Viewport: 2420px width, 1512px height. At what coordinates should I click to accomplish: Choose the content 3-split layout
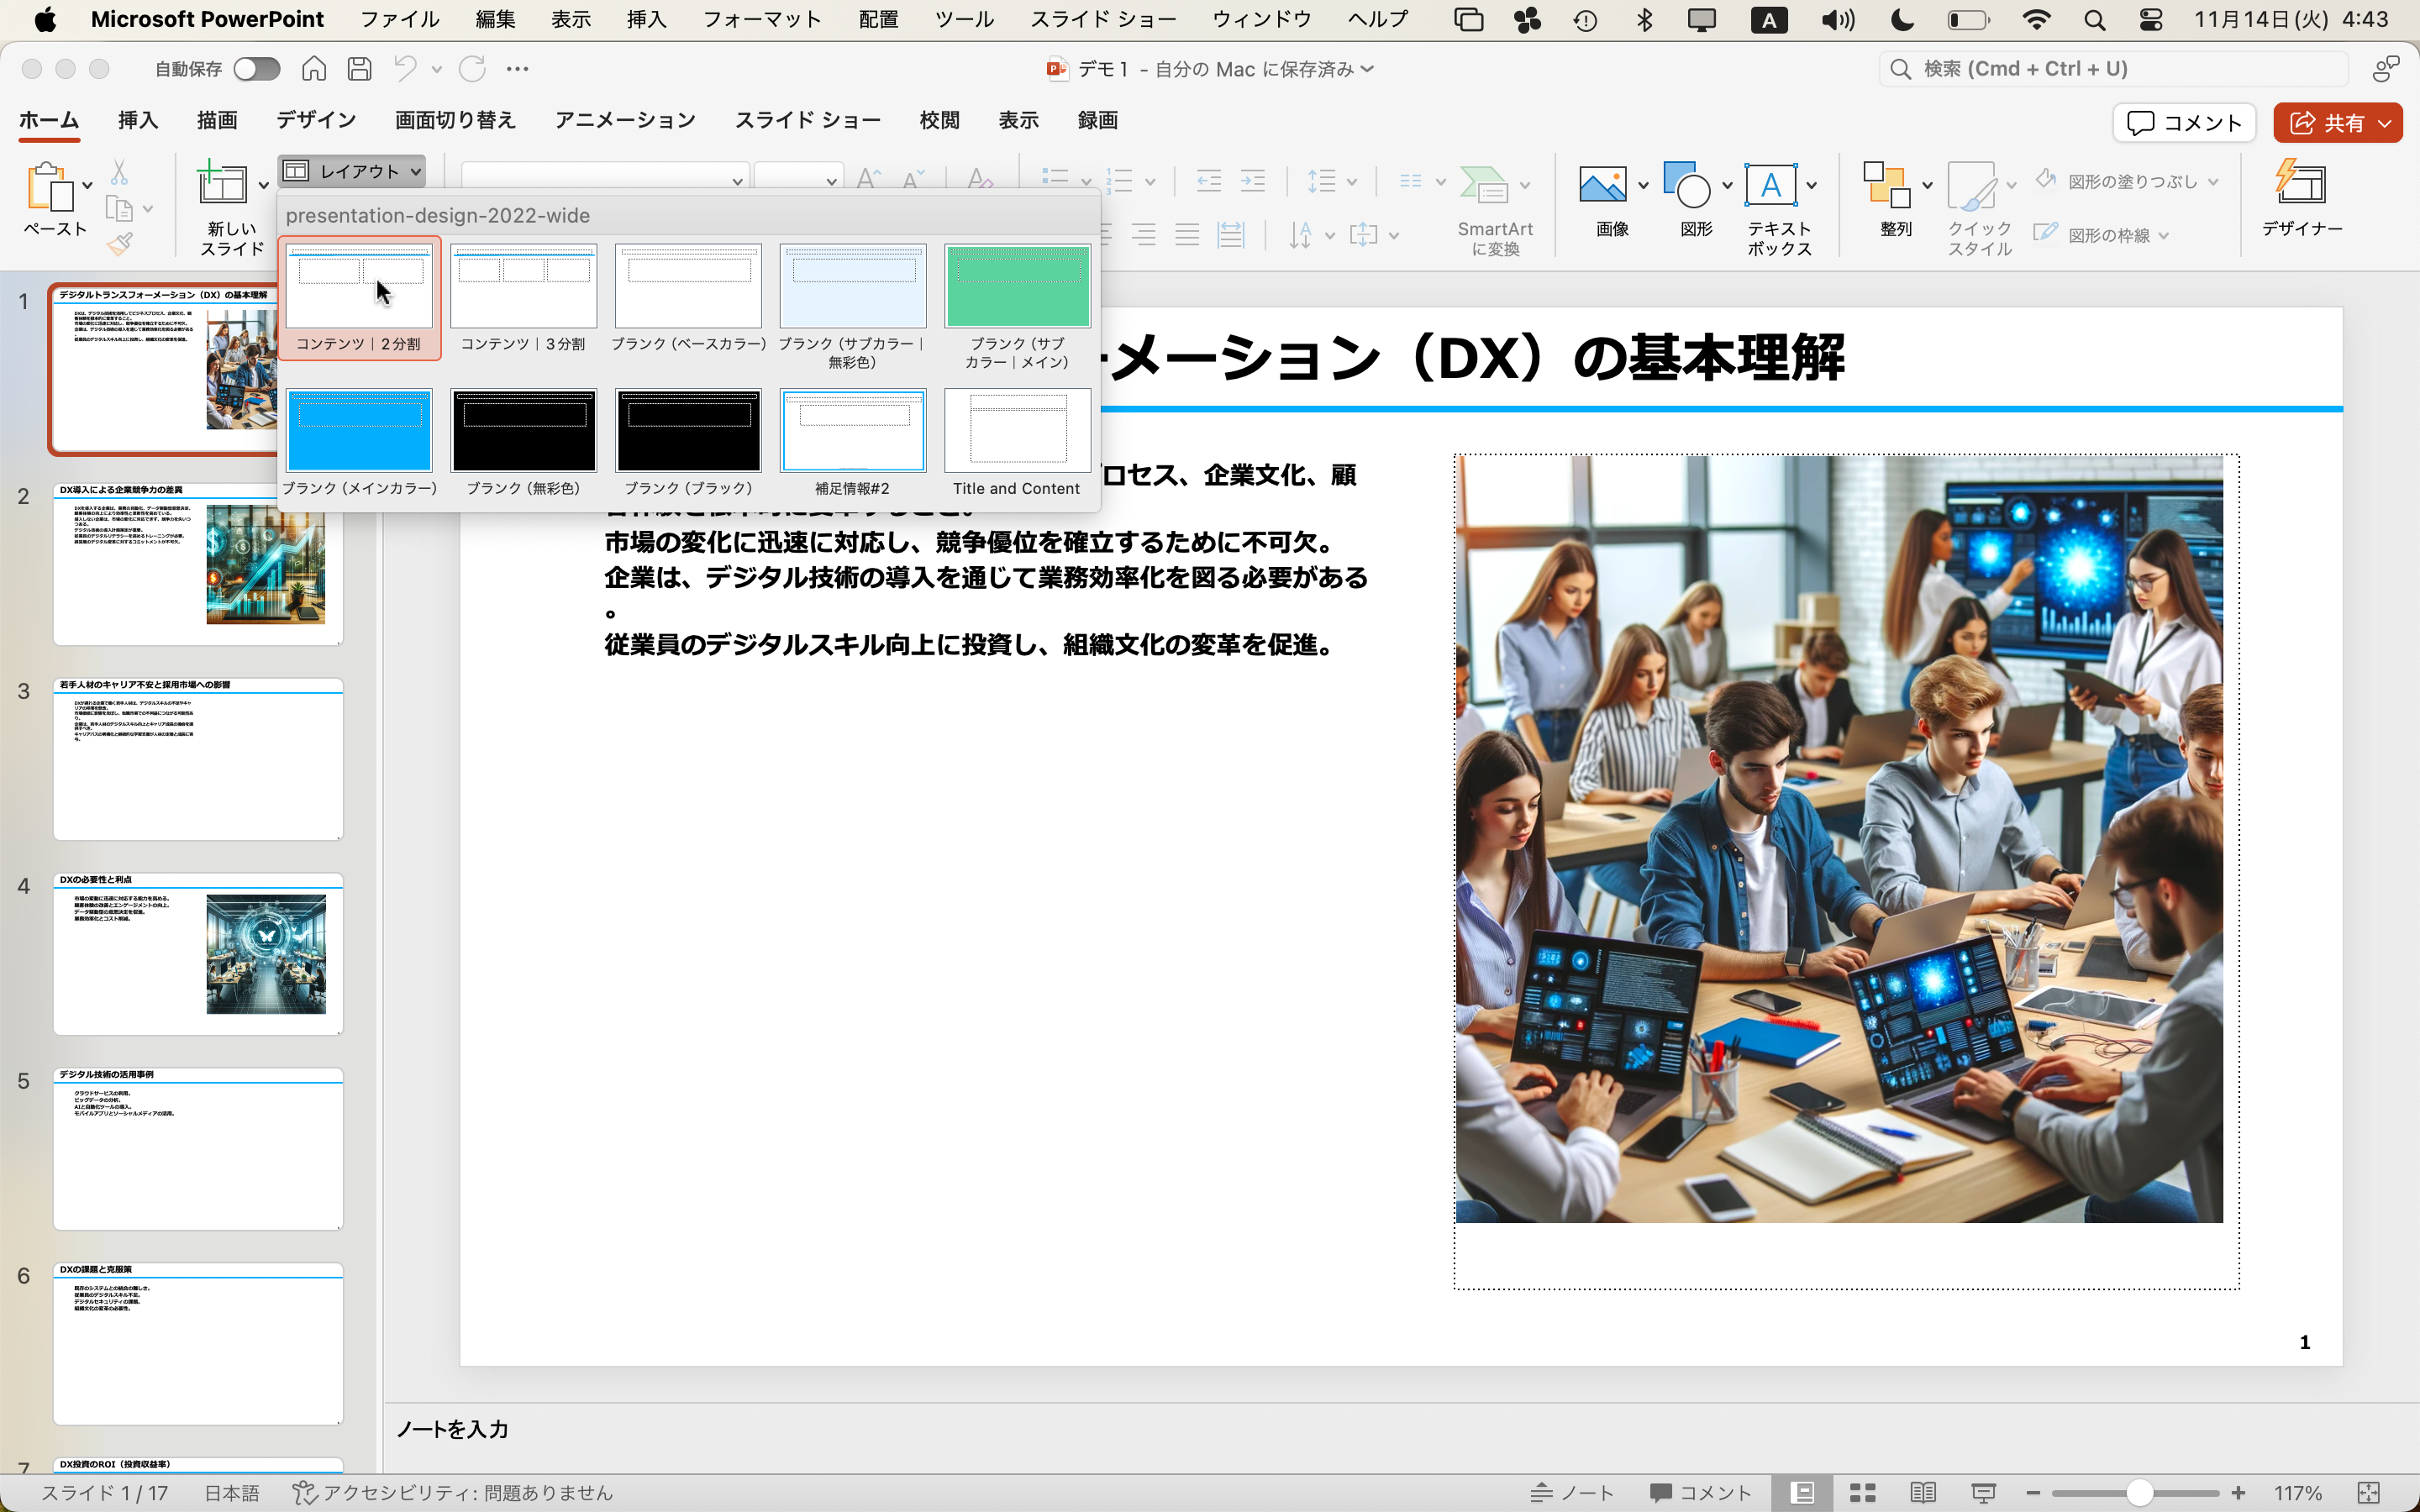point(523,299)
